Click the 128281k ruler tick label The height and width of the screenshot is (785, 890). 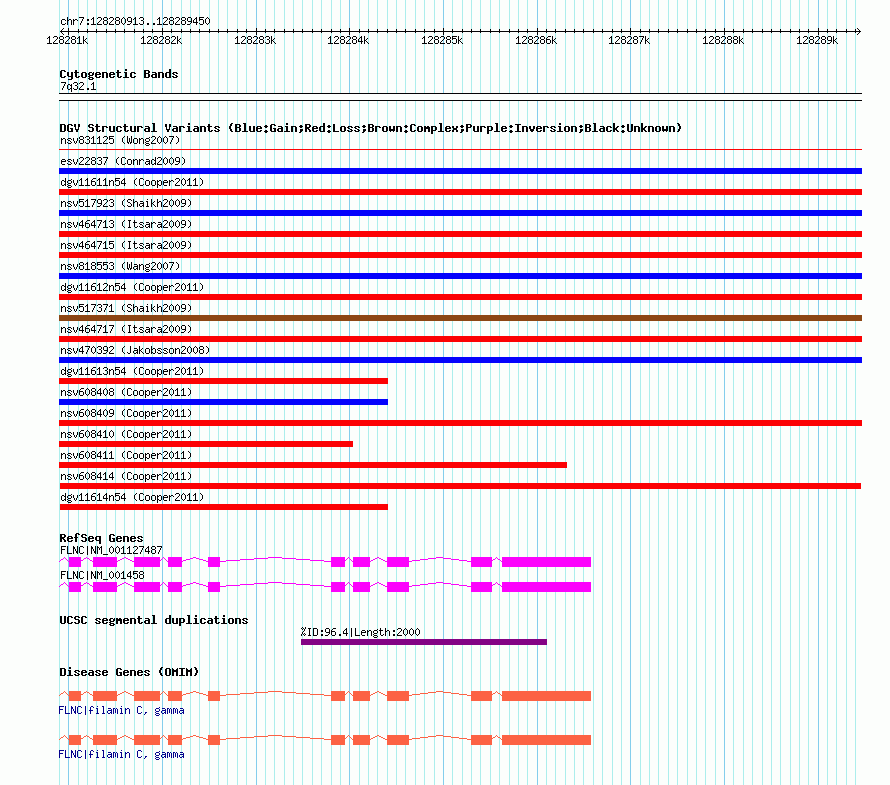[67, 40]
